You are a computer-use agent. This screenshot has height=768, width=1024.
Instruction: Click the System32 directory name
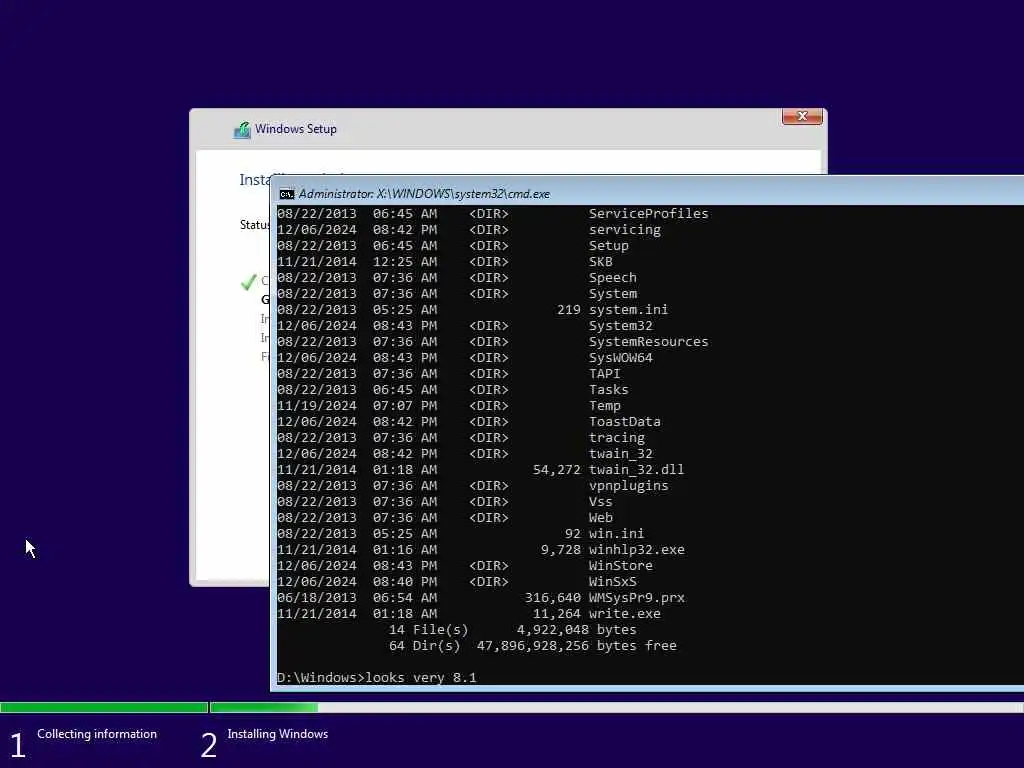pyautogui.click(x=620, y=326)
